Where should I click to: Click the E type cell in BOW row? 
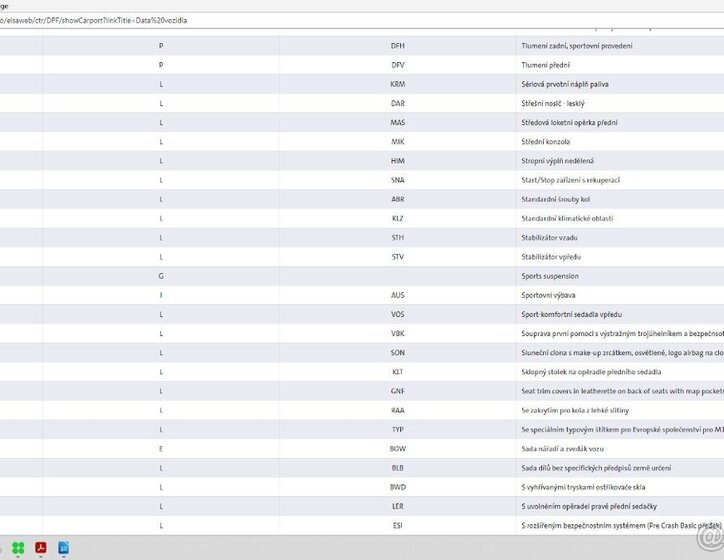[x=161, y=448]
